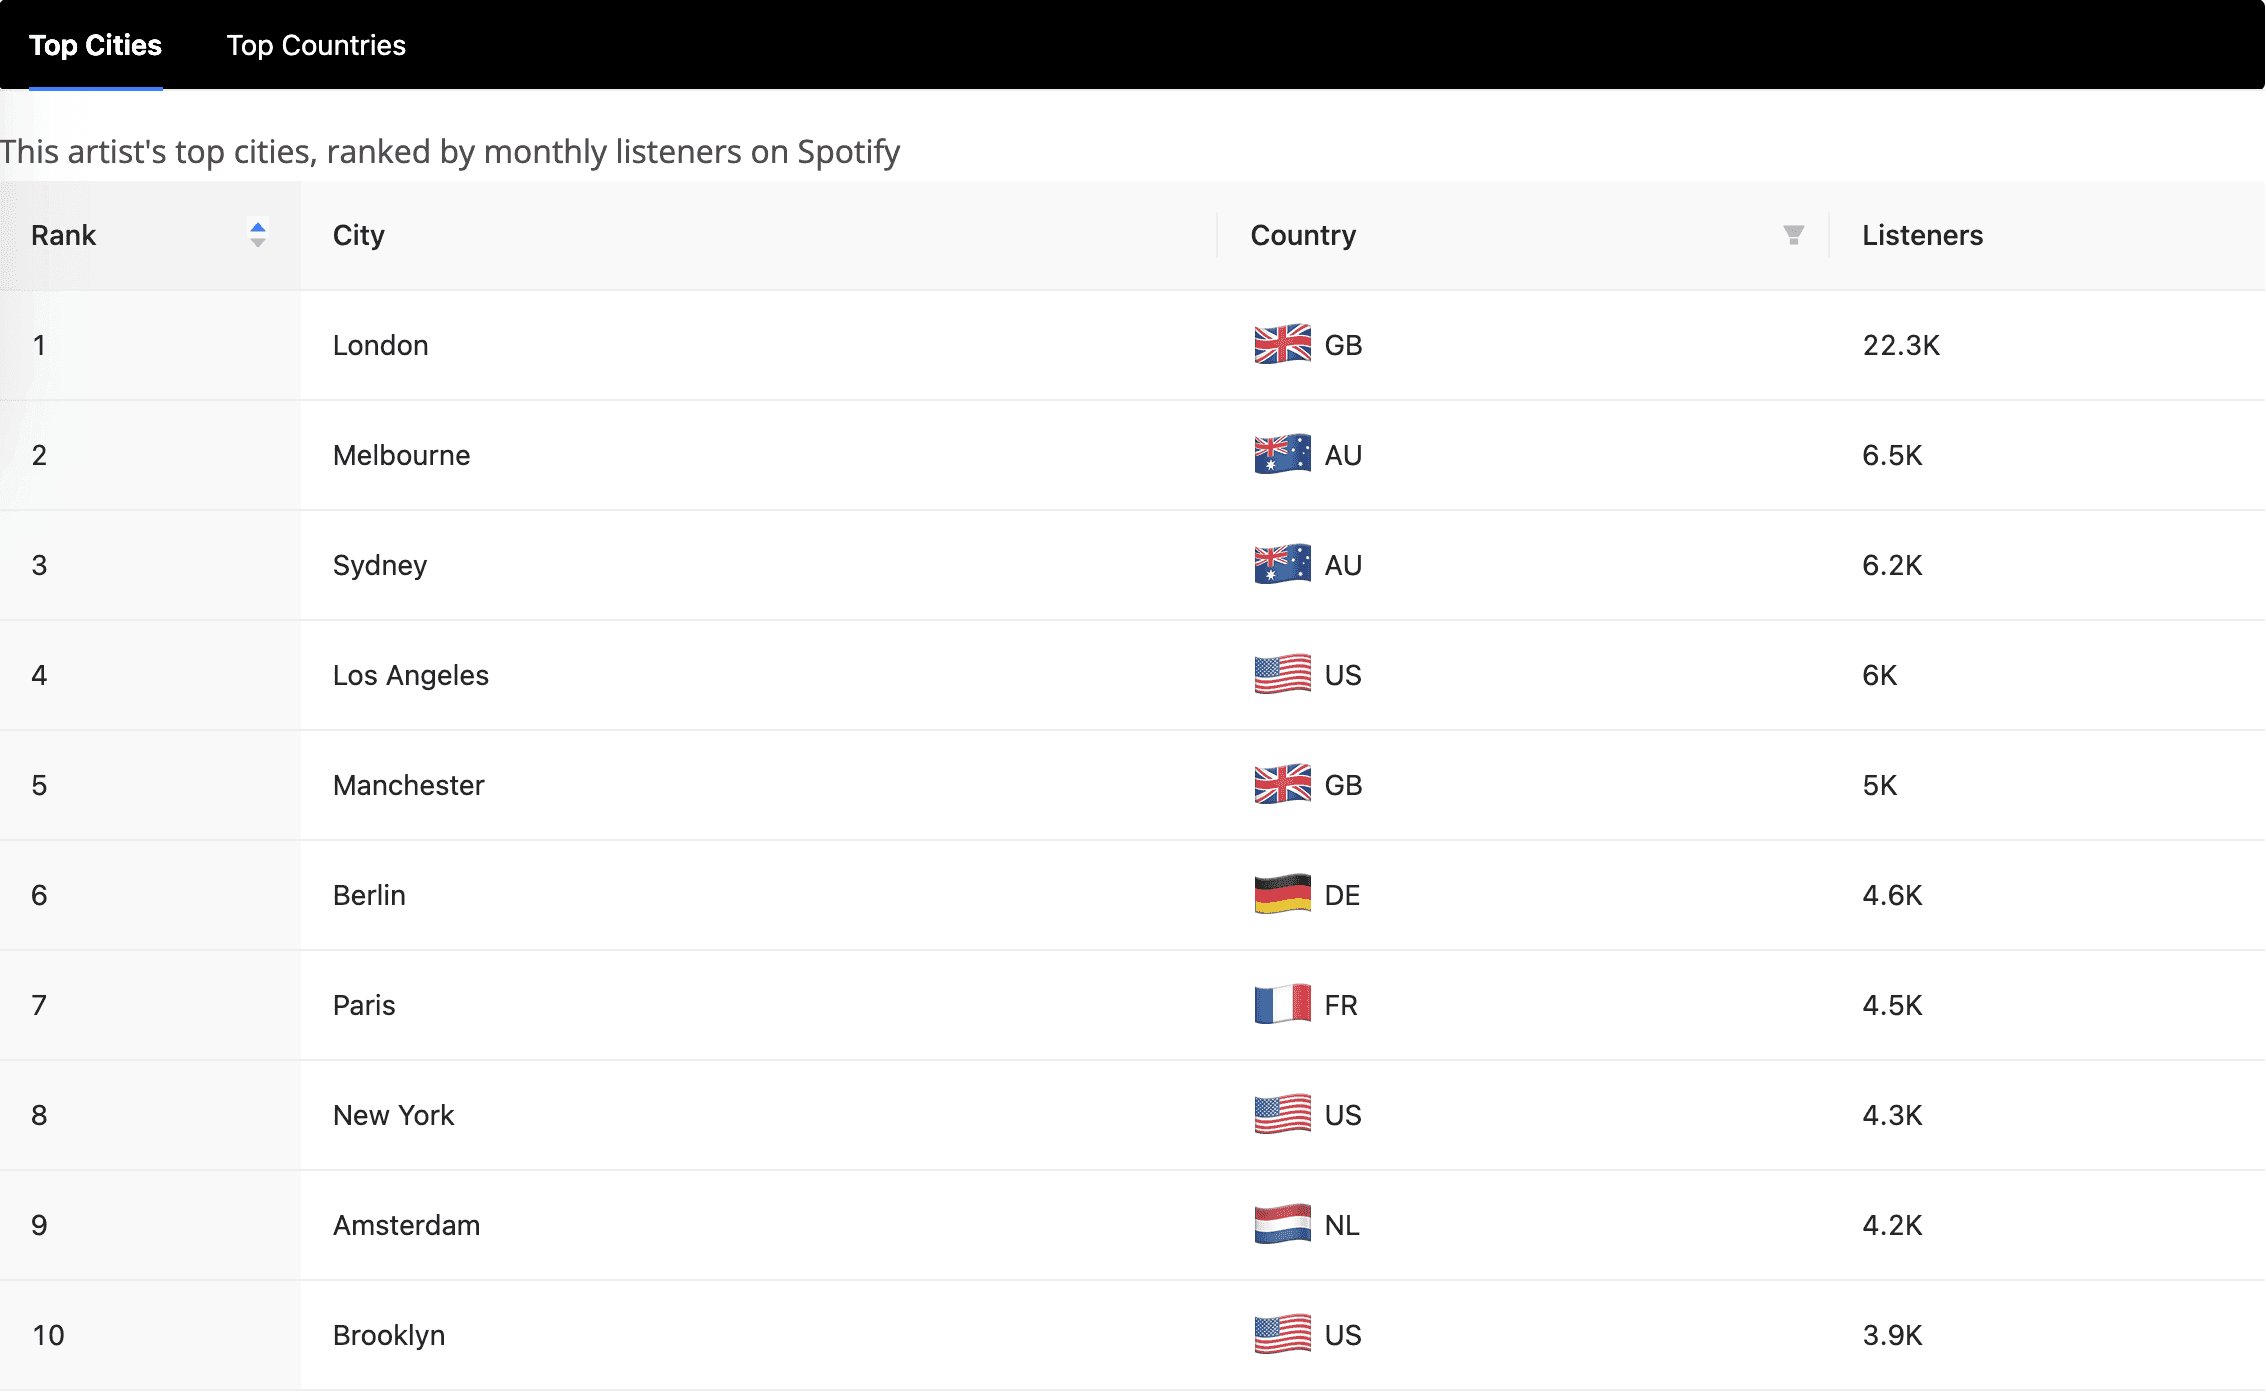Screen dimensions: 2266x1392
Task: Select the London city cell
Action: pyautogui.click(x=380, y=345)
